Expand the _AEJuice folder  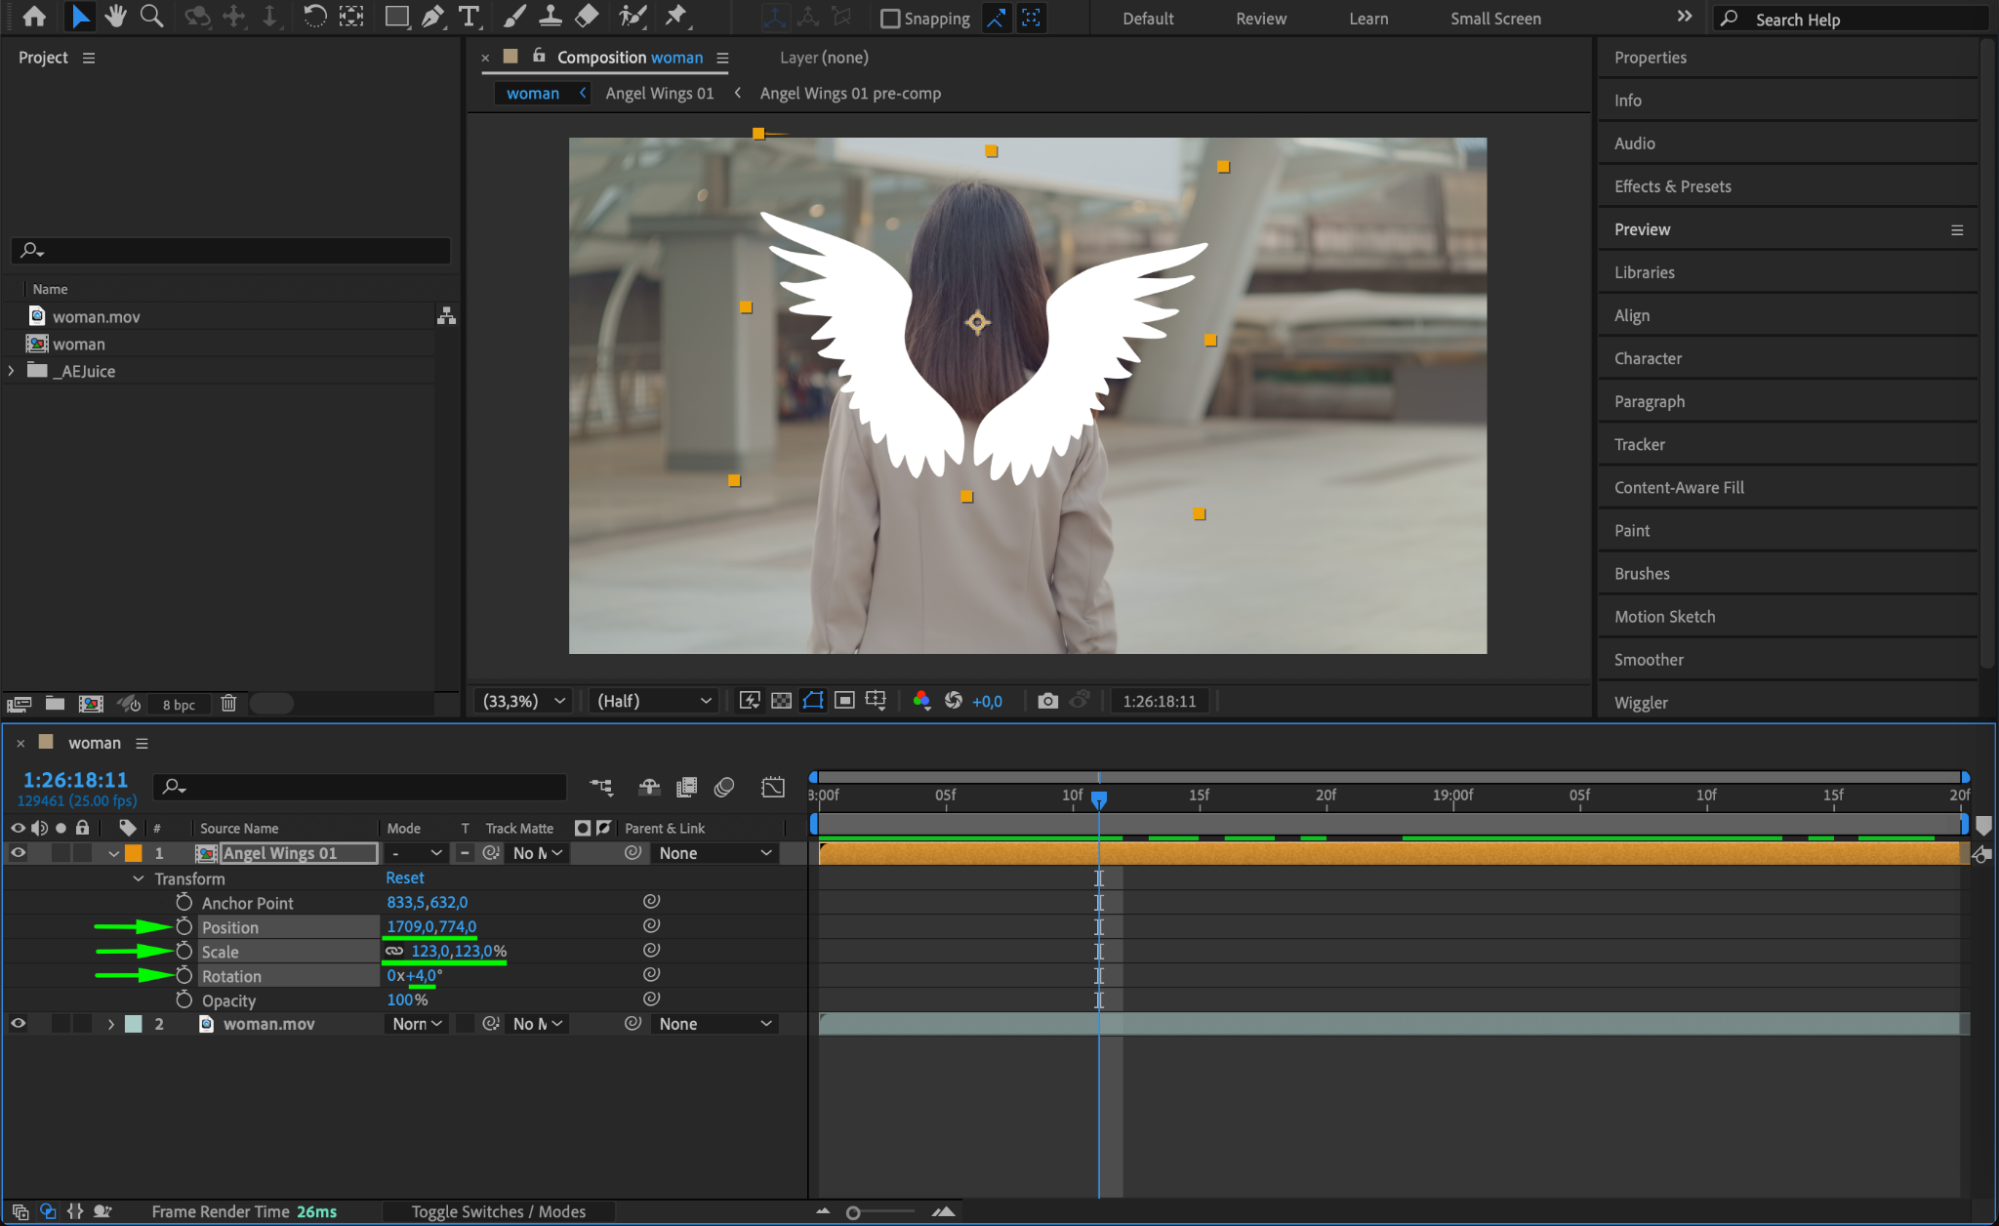[12, 371]
